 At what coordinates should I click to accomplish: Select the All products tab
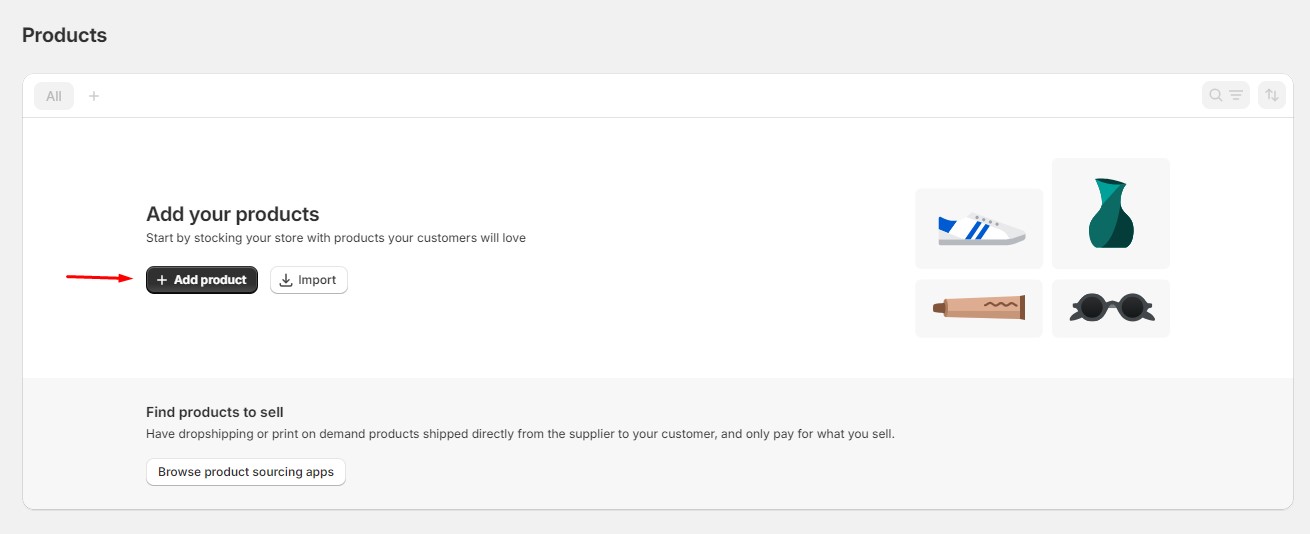(54, 96)
